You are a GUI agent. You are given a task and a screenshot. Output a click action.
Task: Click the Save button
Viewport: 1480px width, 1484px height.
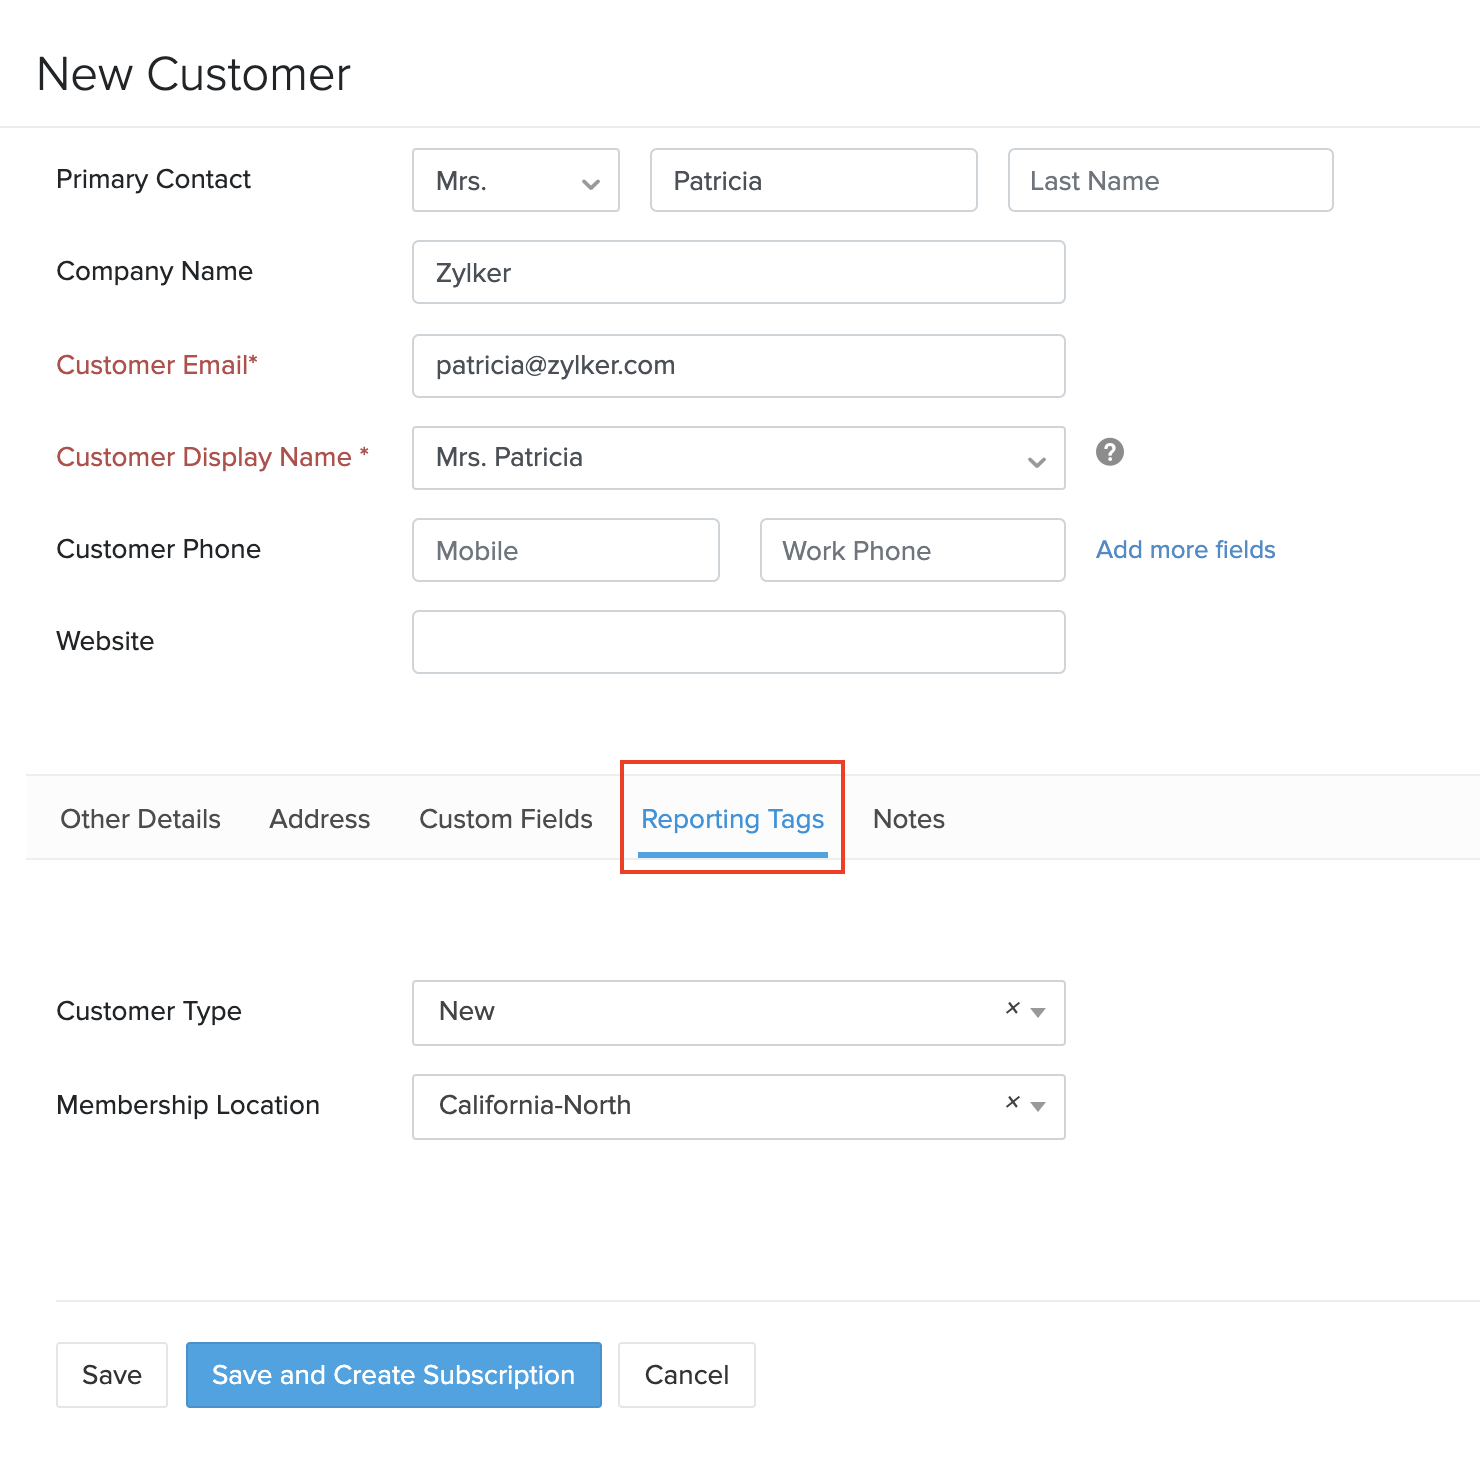[x=111, y=1375]
